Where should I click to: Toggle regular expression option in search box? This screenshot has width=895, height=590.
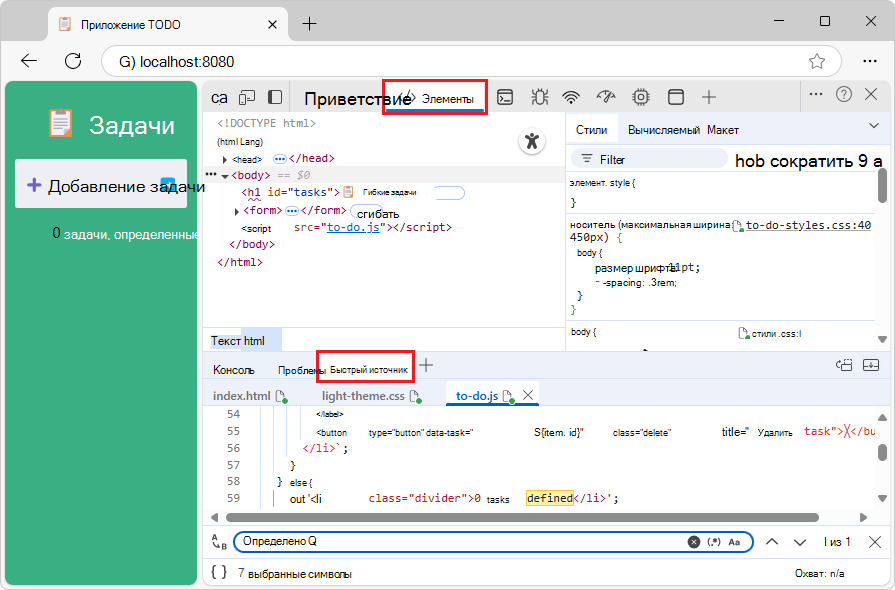point(714,542)
